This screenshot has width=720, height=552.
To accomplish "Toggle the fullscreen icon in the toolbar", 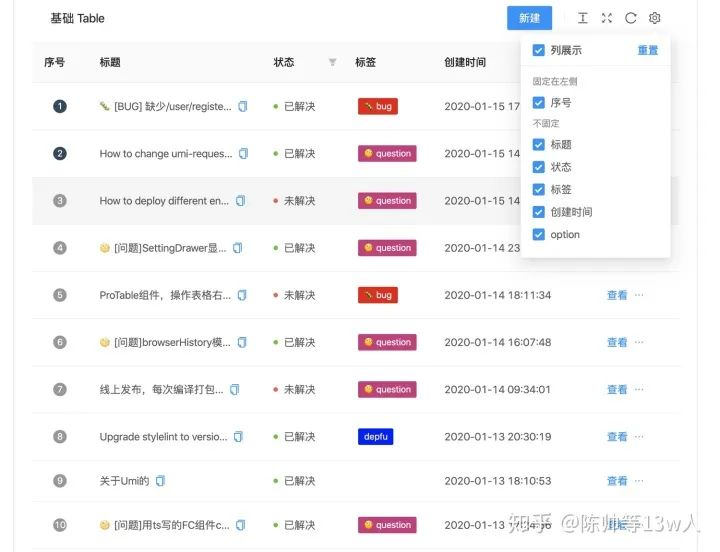I will point(607,18).
